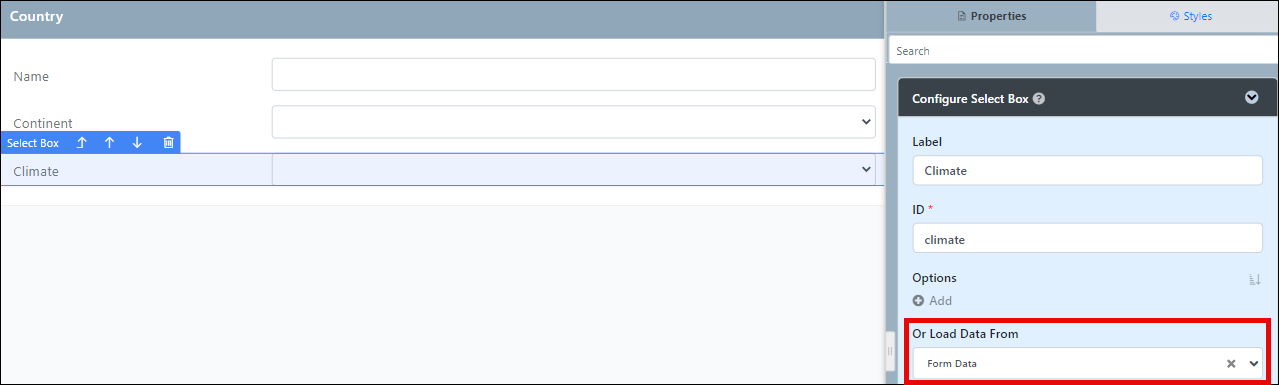This screenshot has height=385, width=1279.
Task: Open help icon beside Configure Select Box
Action: click(x=1039, y=99)
